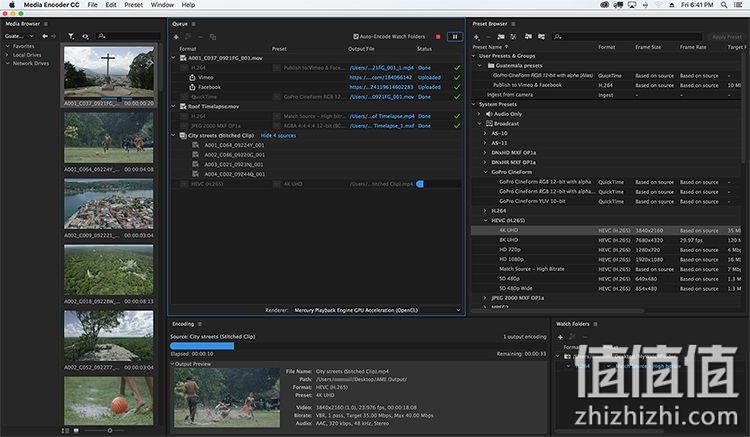Open Media Encoder CC app menu
Screen dimensions: 750x437
52,5
